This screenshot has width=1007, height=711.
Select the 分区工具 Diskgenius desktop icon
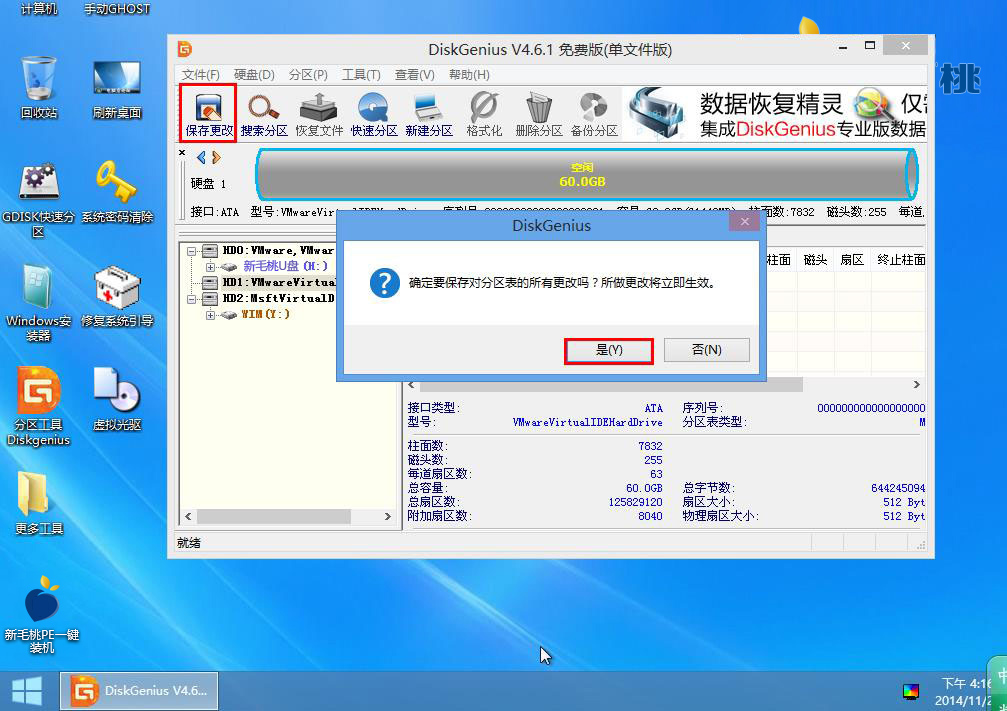[x=39, y=406]
